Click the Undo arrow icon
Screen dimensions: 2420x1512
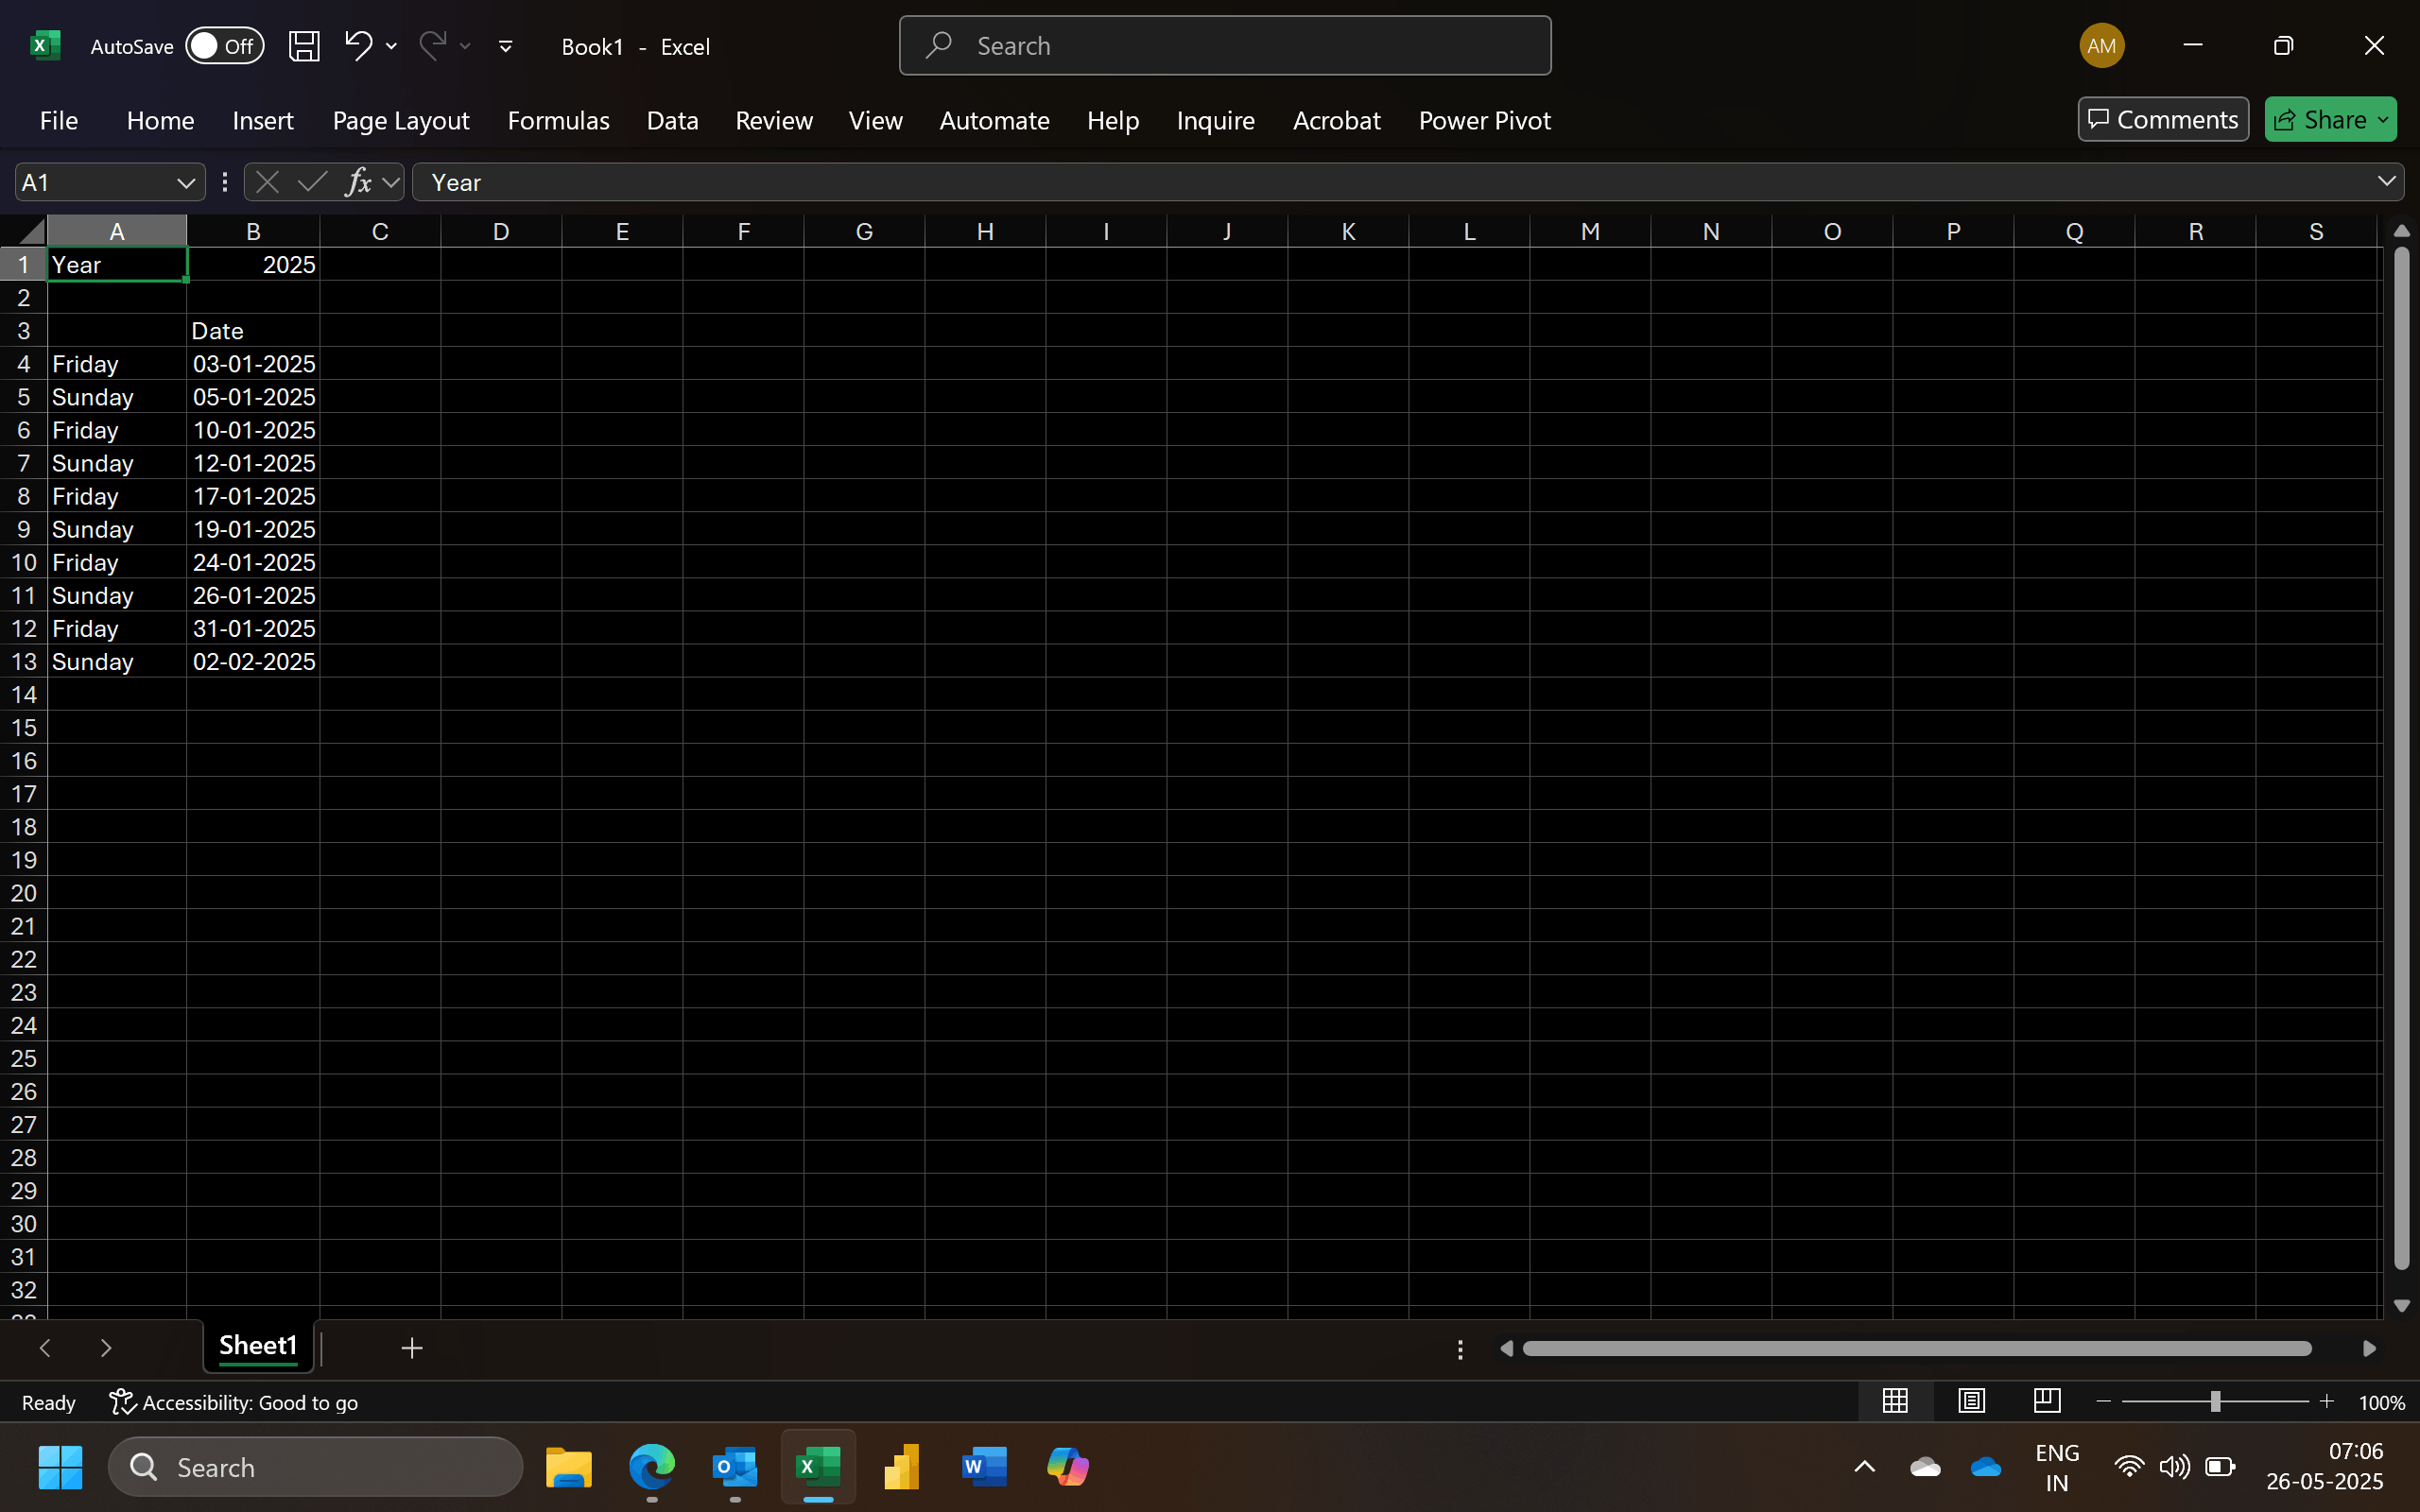pos(358,45)
